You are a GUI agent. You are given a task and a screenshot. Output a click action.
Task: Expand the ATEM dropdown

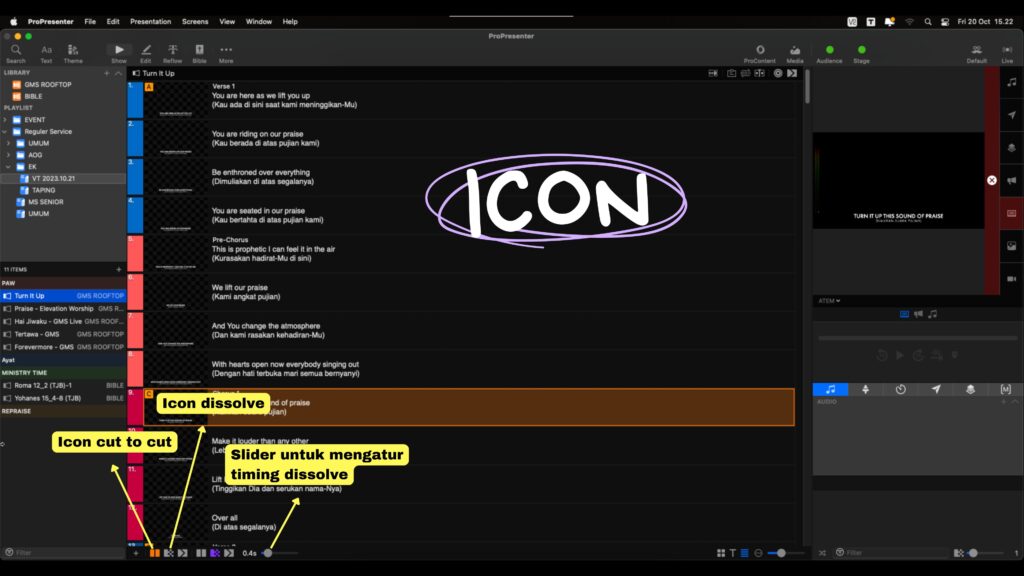point(829,301)
